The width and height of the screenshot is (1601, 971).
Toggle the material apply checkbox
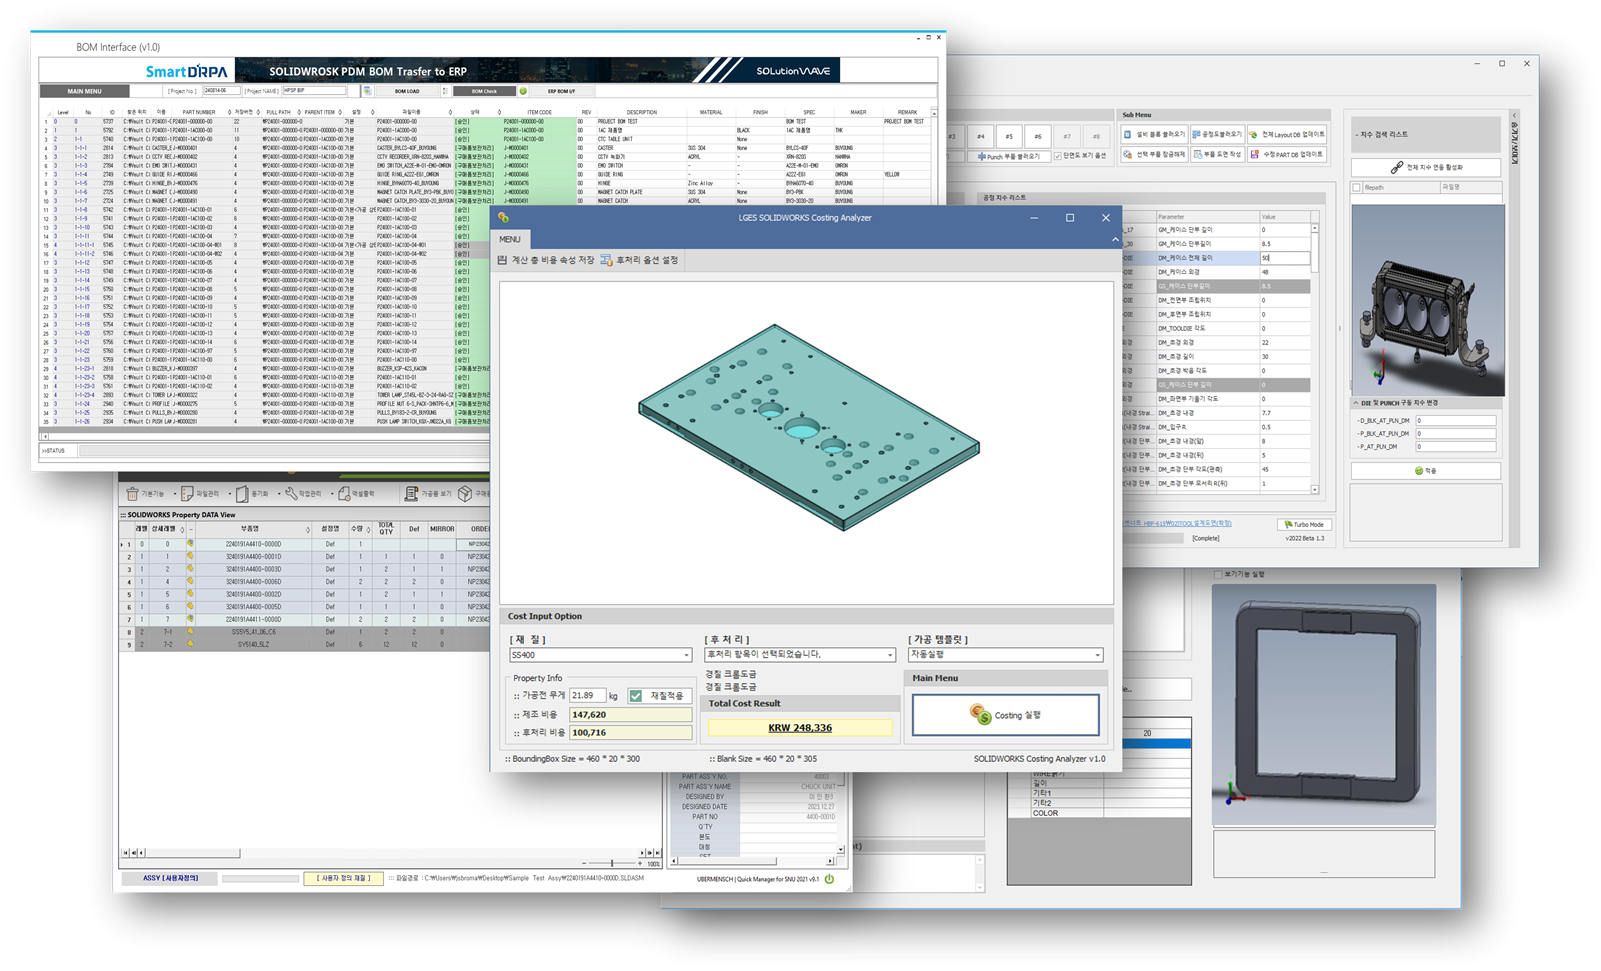pos(636,695)
